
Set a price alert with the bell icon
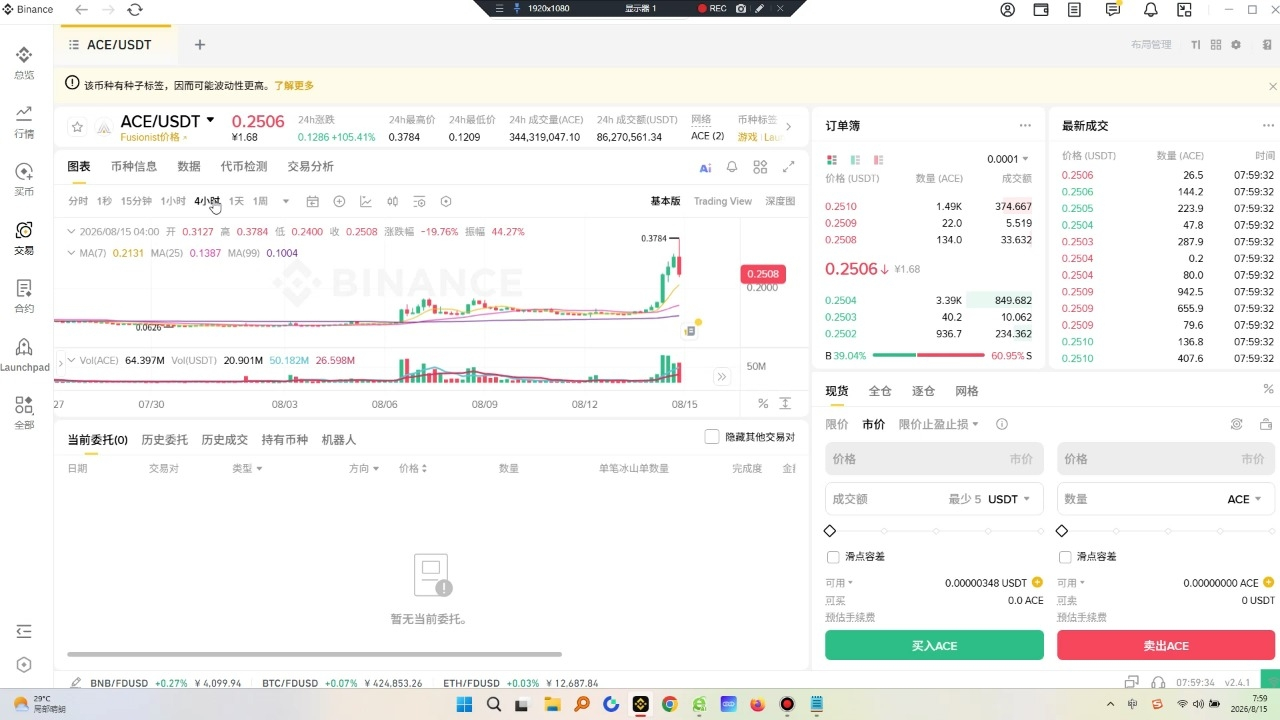pos(732,167)
